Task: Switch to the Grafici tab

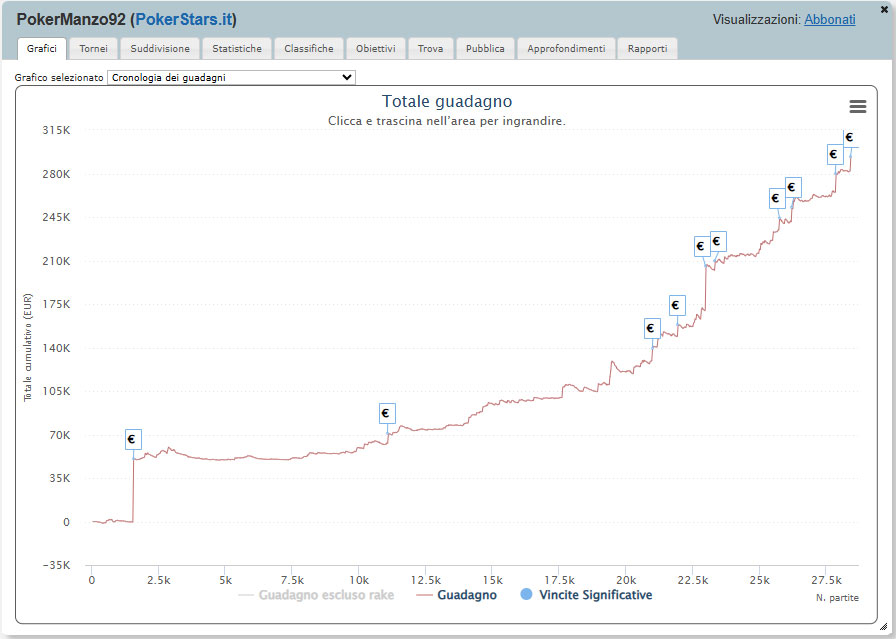Action: tap(42, 49)
